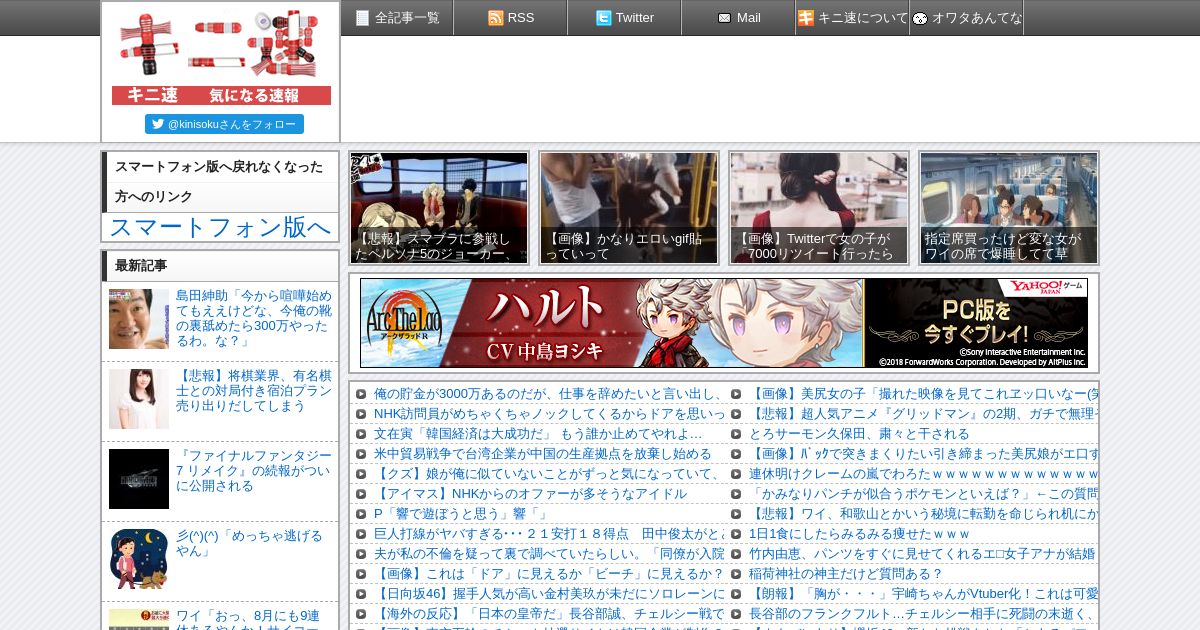Open 【画像】ﾊﾞｯｸで突きまくりたい headline
The width and height of the screenshot is (1200, 630).
pos(924,454)
